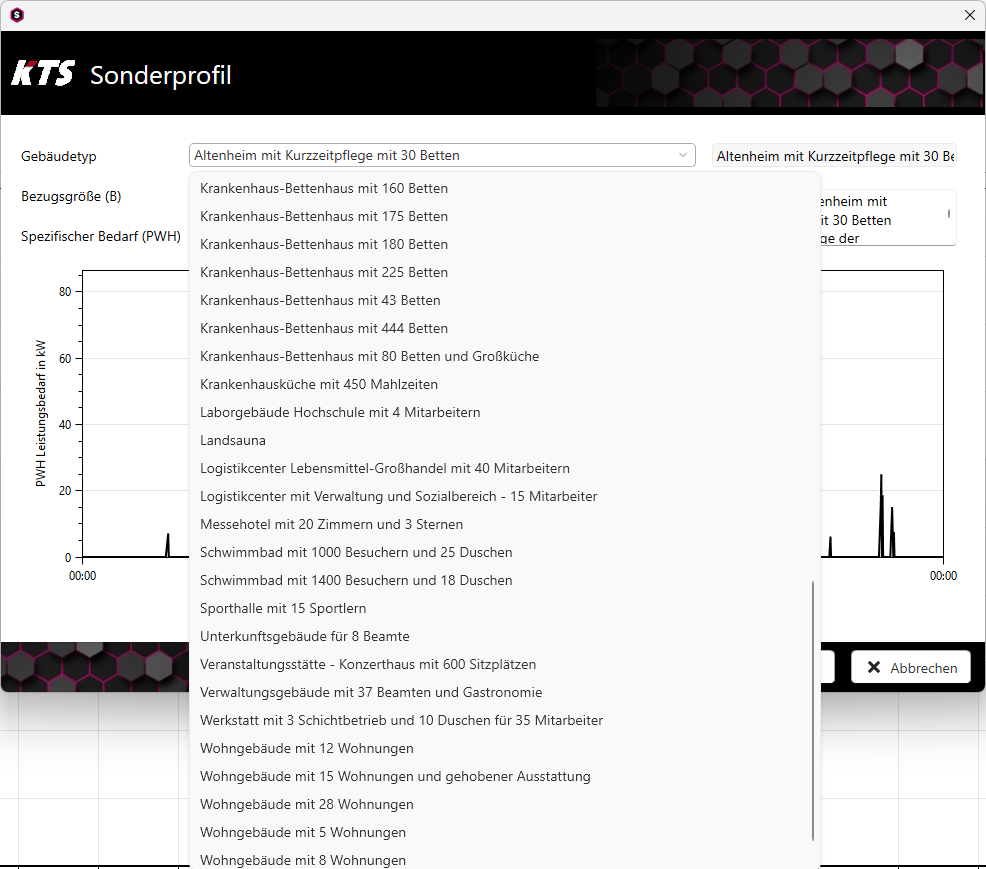Pick Sporthalle mit 15 Sportlern
Image resolution: width=986 pixels, height=869 pixels.
coord(505,608)
